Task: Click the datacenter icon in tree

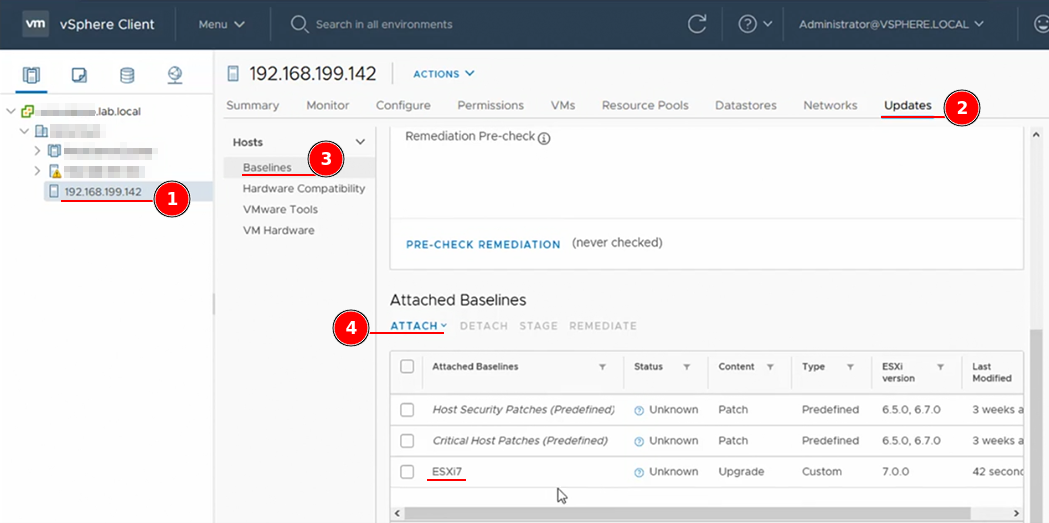Action: click(x=40, y=131)
